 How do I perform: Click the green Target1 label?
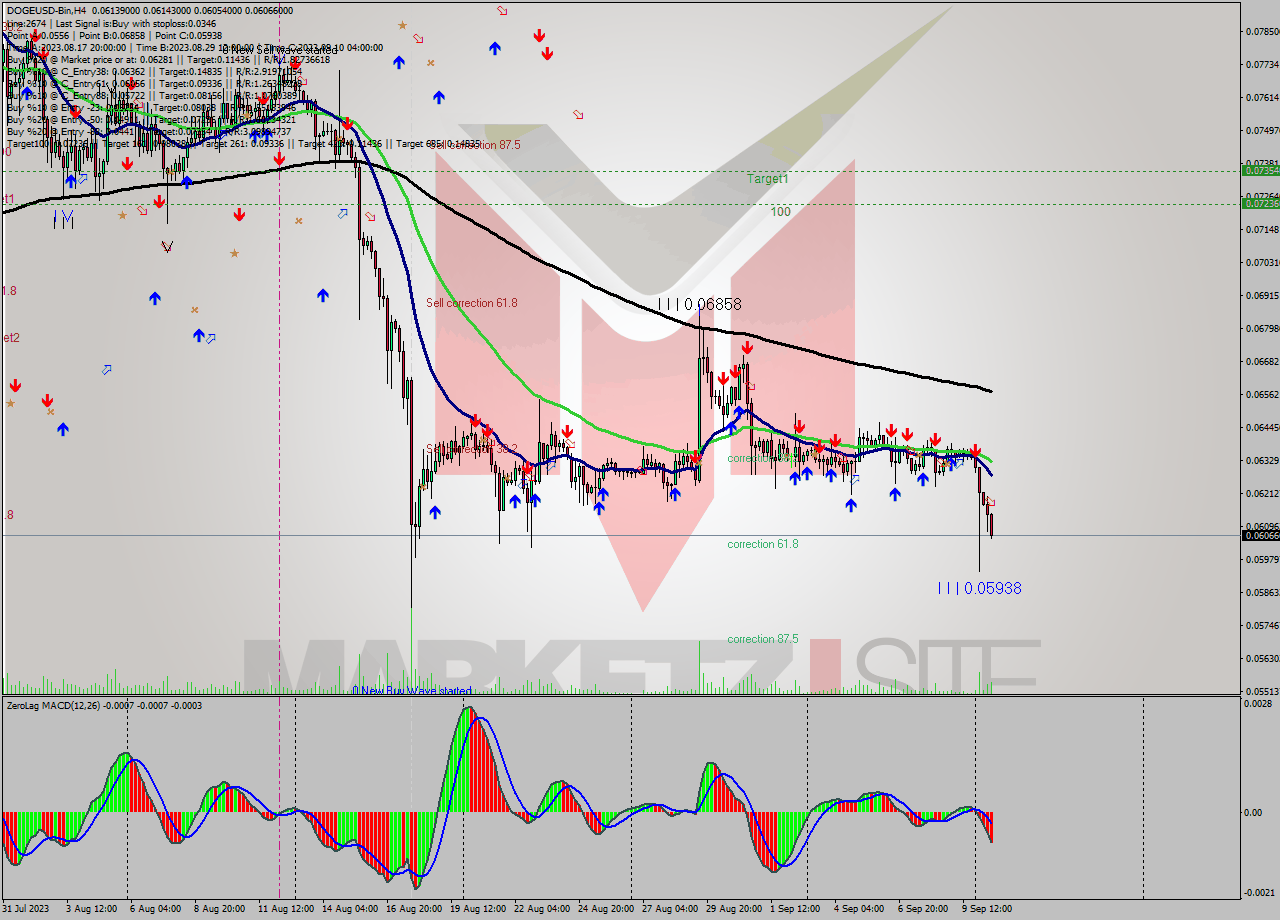pos(768,179)
